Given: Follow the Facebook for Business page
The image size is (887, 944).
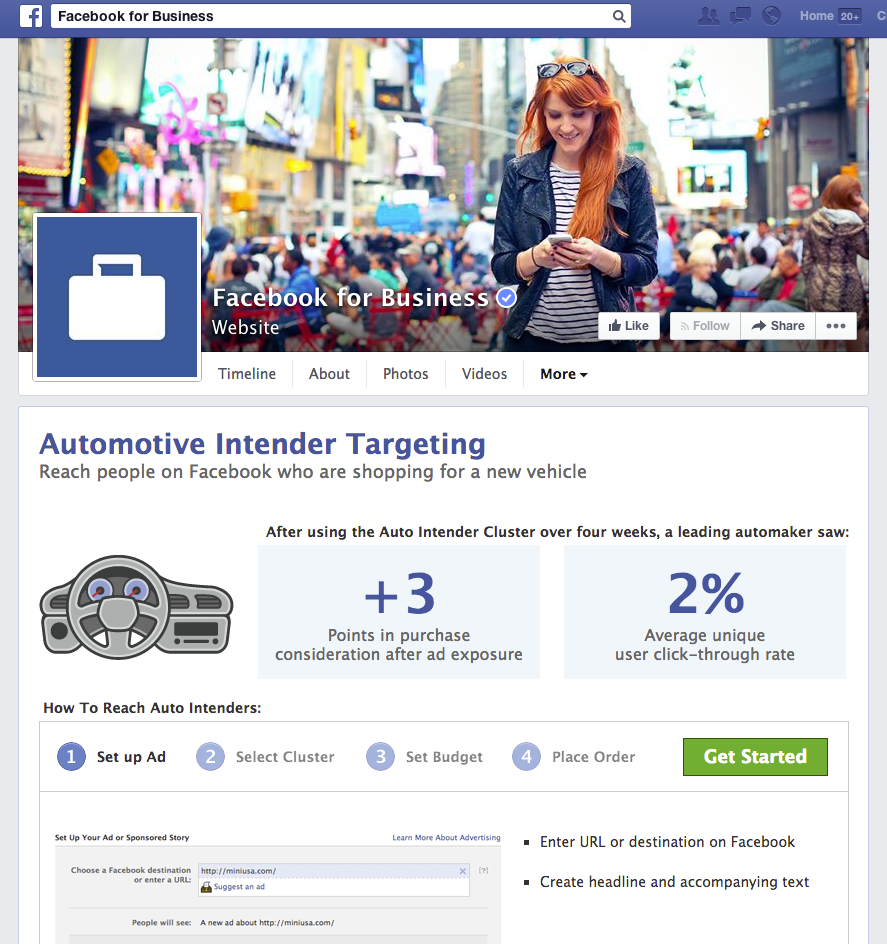Looking at the screenshot, I should (x=705, y=326).
